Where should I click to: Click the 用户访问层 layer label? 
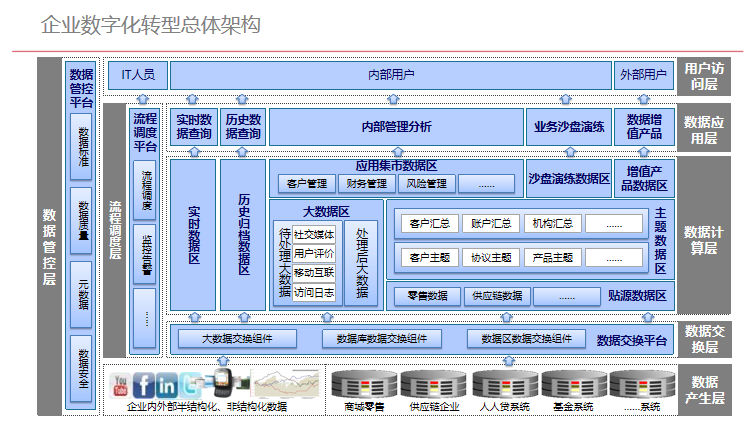pos(704,76)
